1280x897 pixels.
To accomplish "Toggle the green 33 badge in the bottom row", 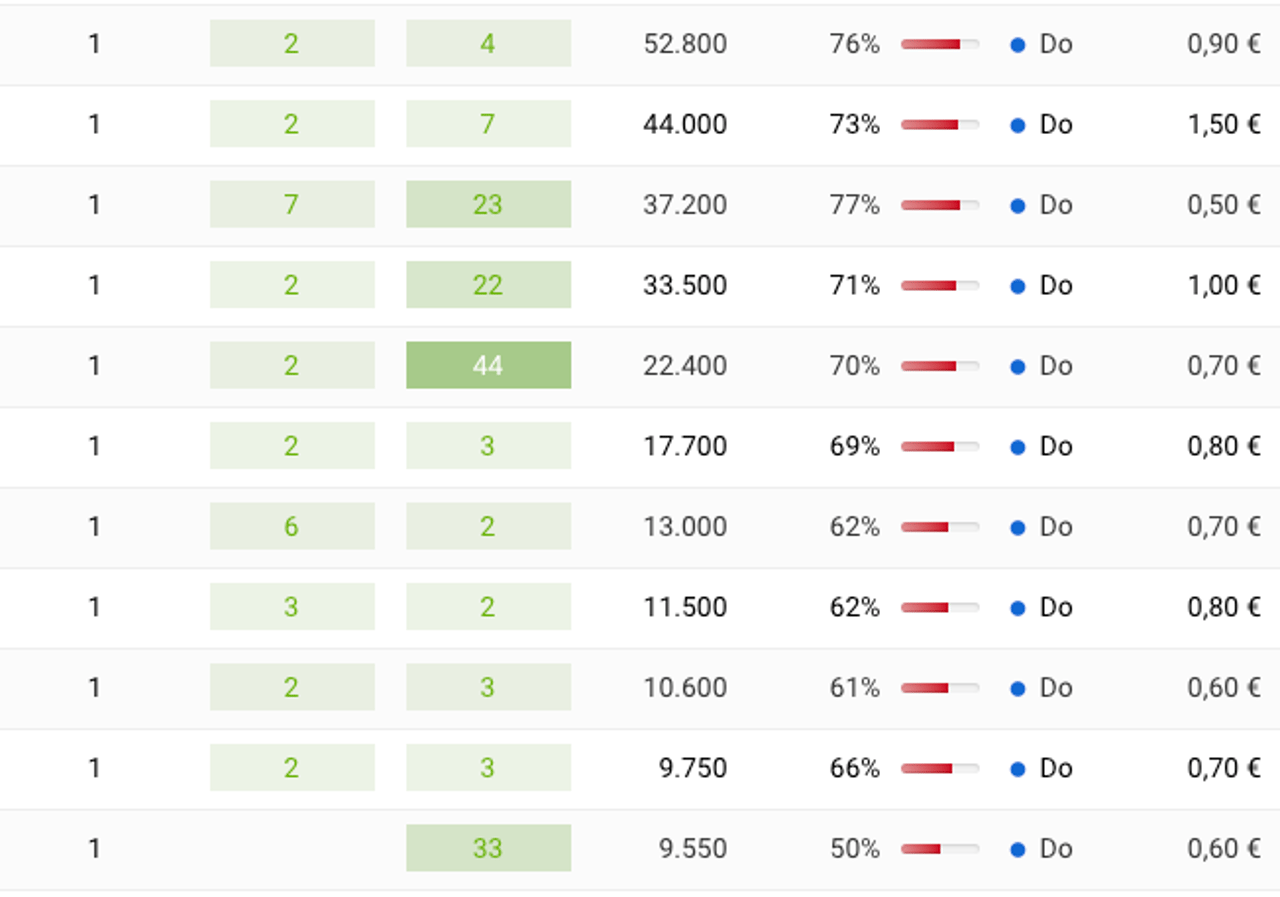I will coord(487,848).
